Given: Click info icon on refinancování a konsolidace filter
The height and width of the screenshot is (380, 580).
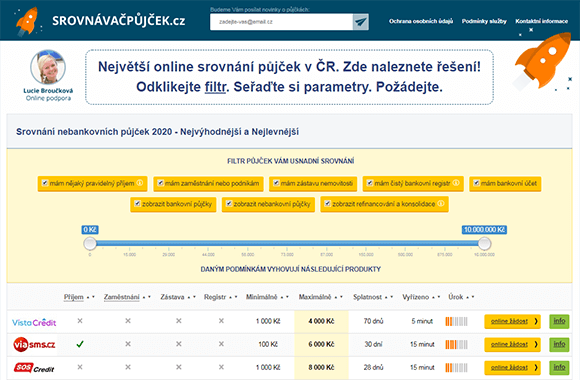Looking at the screenshot, I should tap(441, 204).
